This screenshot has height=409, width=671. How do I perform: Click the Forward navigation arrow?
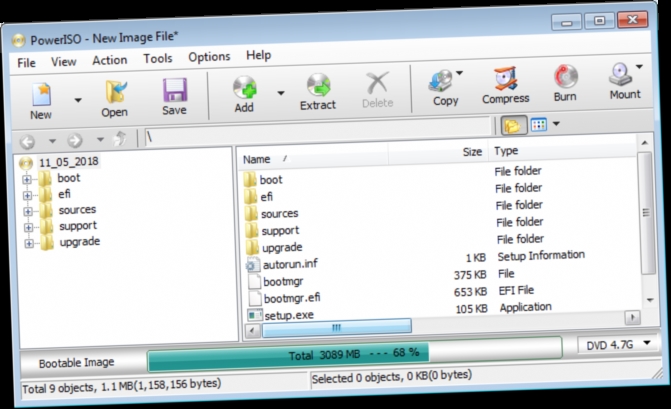point(75,140)
